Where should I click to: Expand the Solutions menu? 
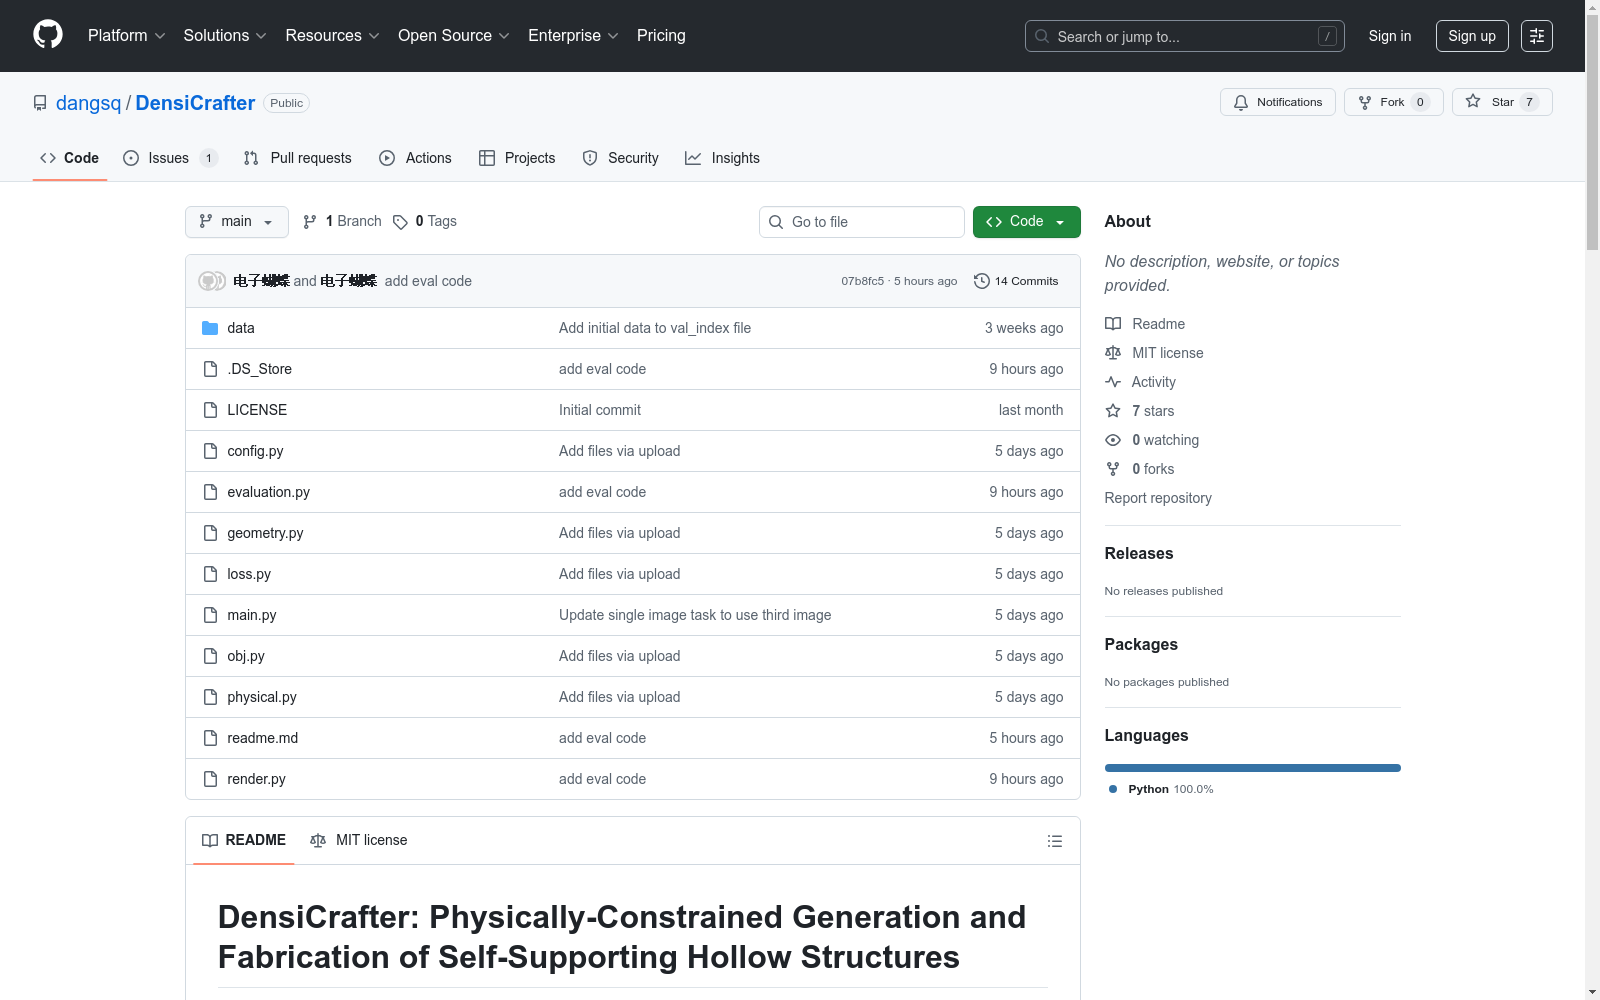(x=225, y=36)
